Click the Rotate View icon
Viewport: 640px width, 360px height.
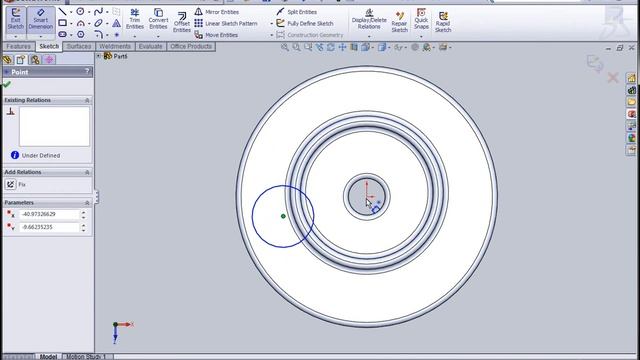(x=331, y=47)
